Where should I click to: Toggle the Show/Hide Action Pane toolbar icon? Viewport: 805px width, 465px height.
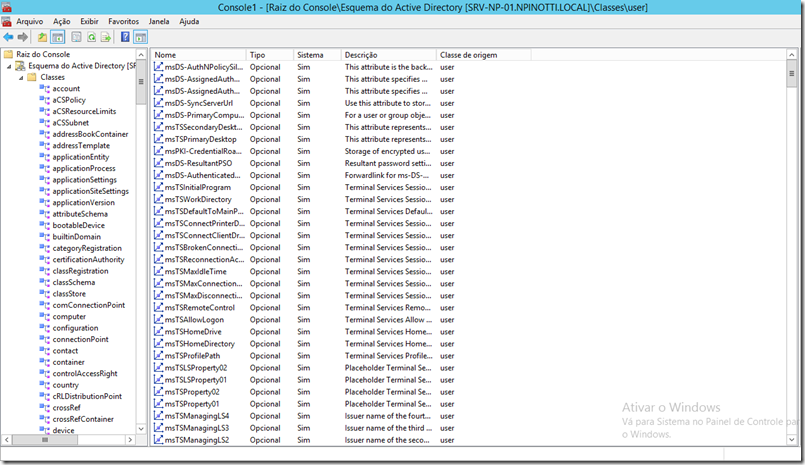click(140, 37)
